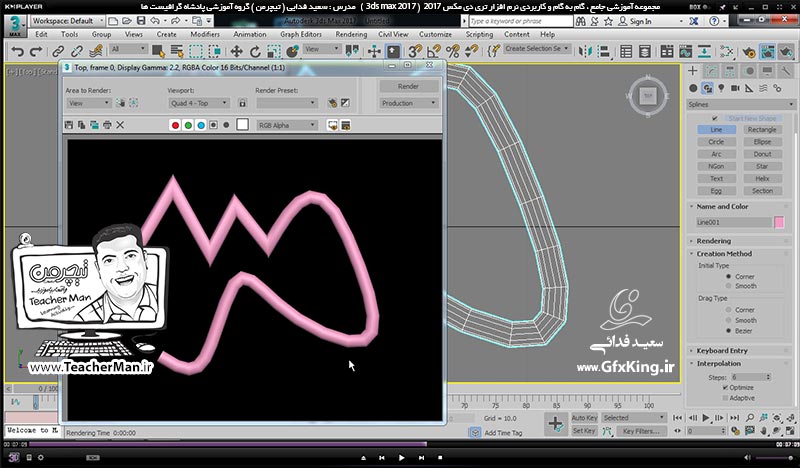Viewport: 800px width, 468px height.
Task: Click the Mirror tool icon
Action: [x=585, y=51]
